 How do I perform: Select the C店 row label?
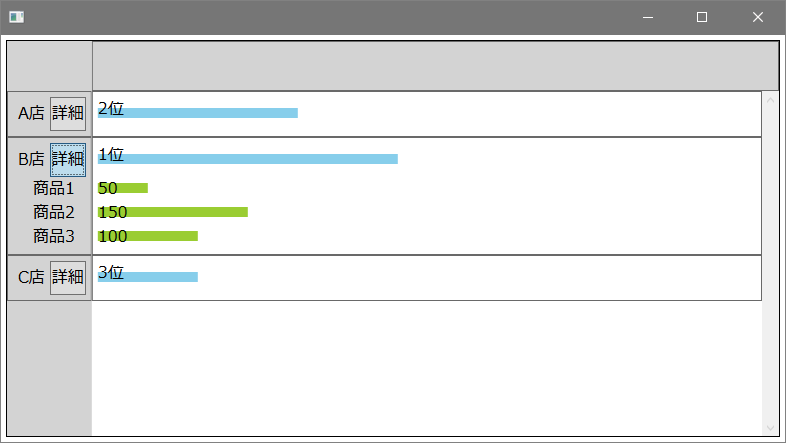click(31, 277)
